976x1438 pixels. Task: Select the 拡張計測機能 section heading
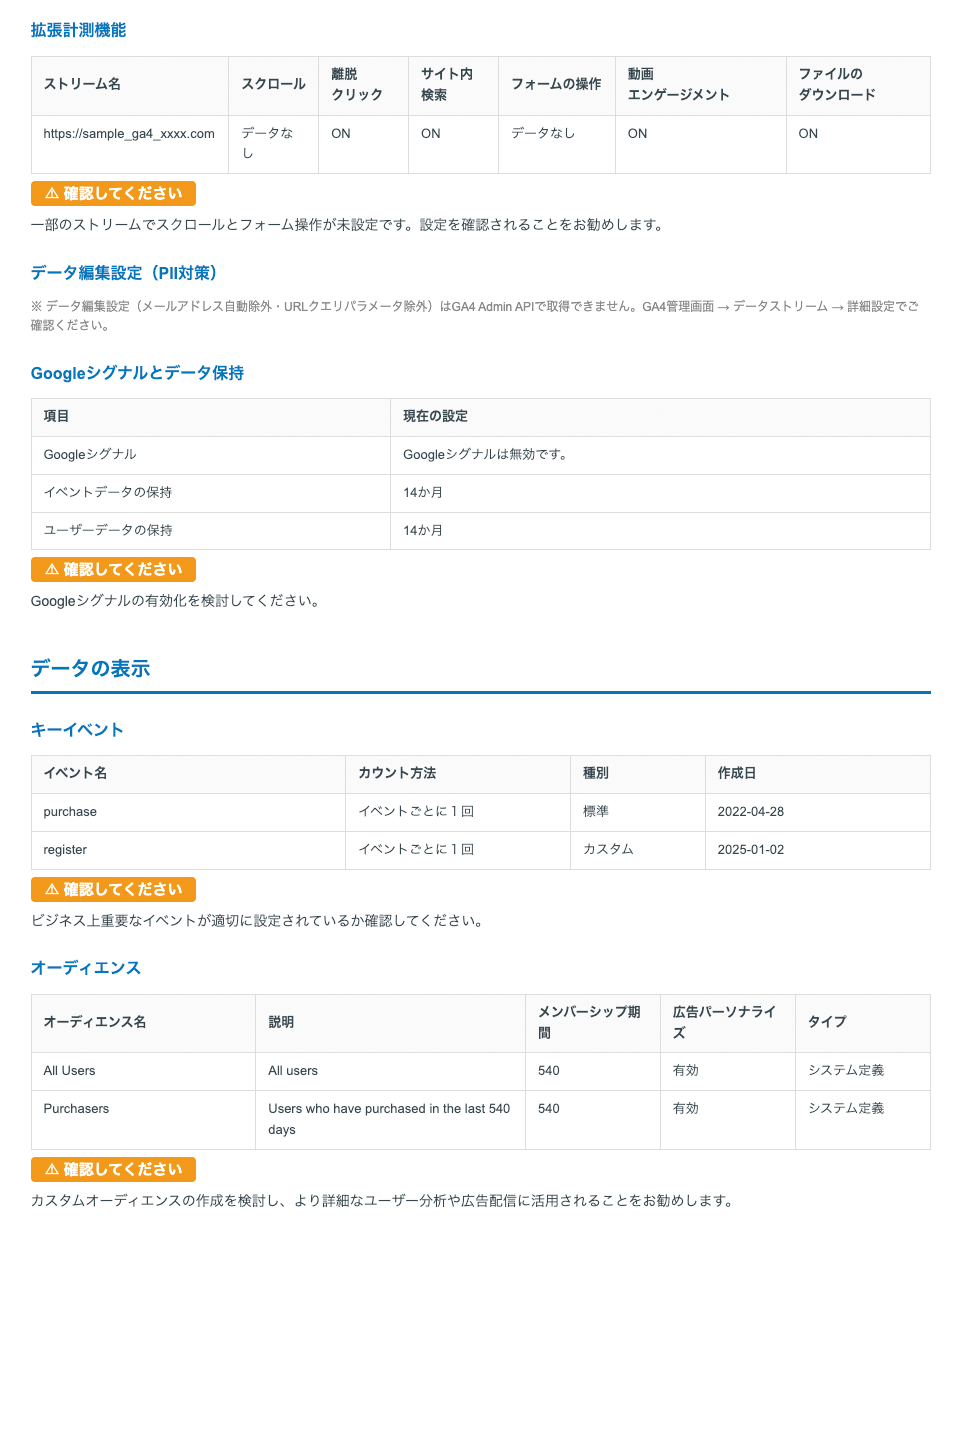tap(79, 30)
